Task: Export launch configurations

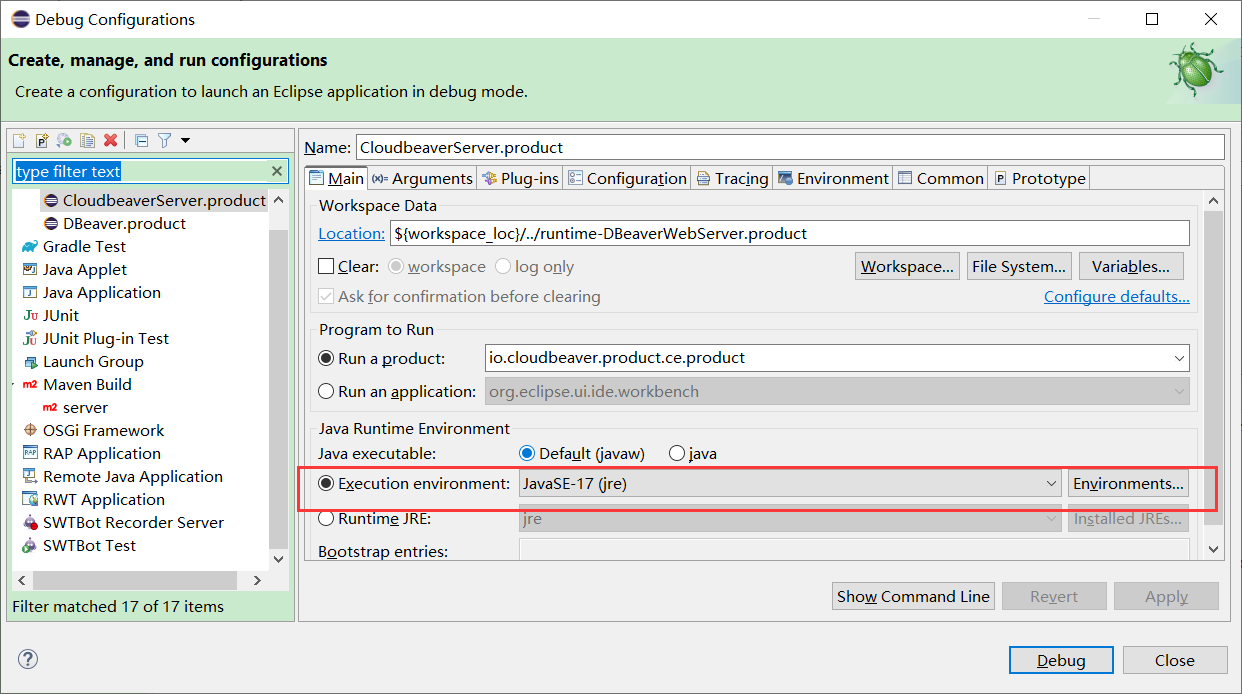Action: pos(64,140)
